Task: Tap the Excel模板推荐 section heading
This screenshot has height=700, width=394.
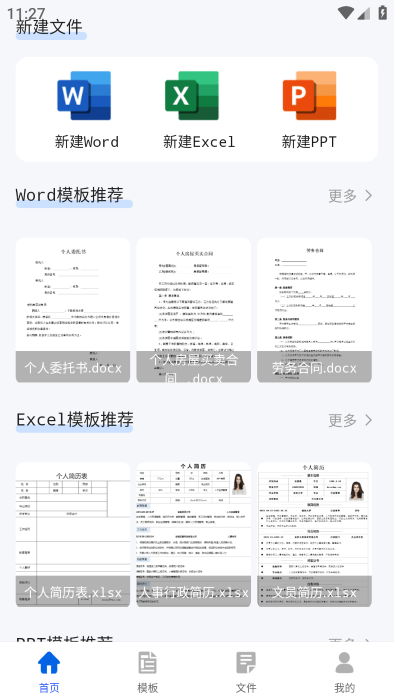Action: point(75,420)
